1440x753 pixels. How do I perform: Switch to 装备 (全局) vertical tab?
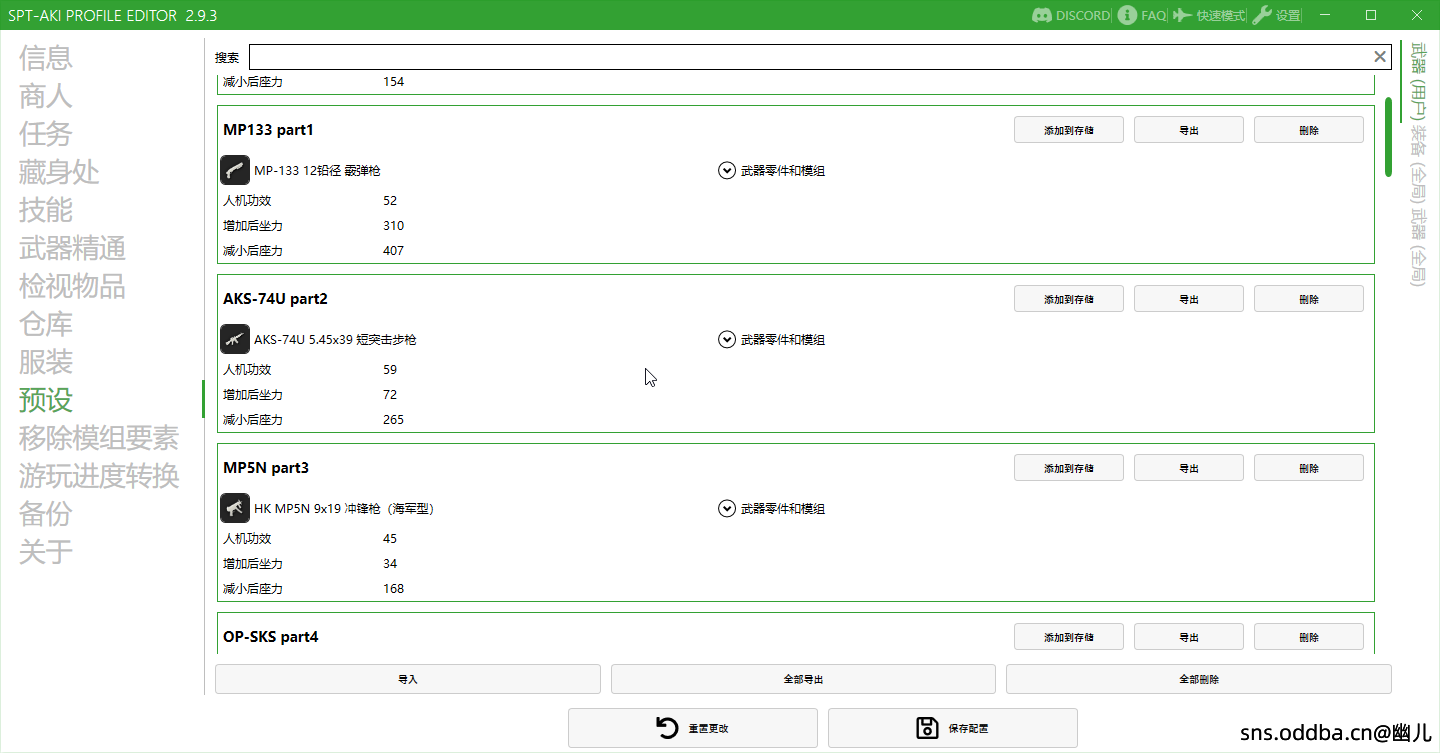[x=1417, y=164]
